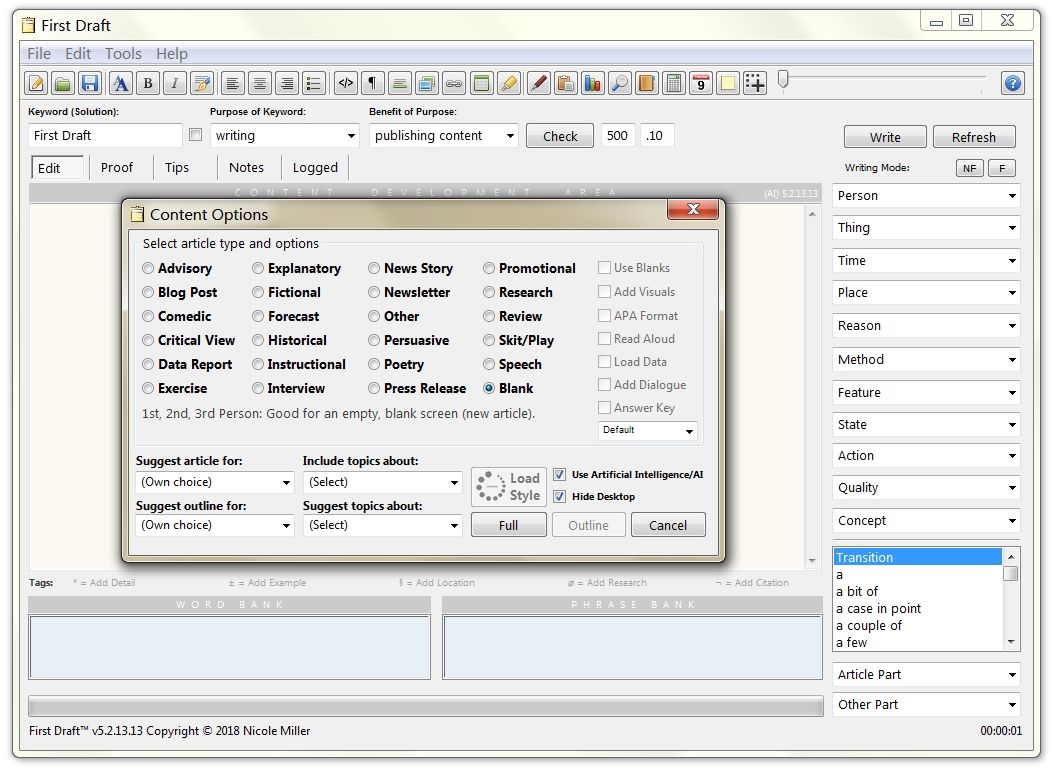Viewport: 1054px width, 768px height.
Task: Open the bar chart icon
Action: [x=592, y=83]
